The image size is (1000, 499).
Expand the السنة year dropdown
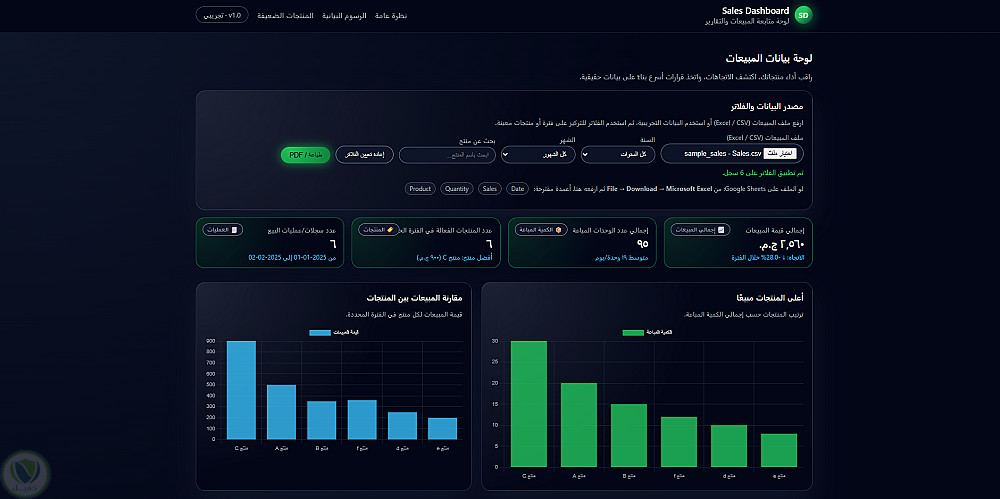tap(619, 154)
